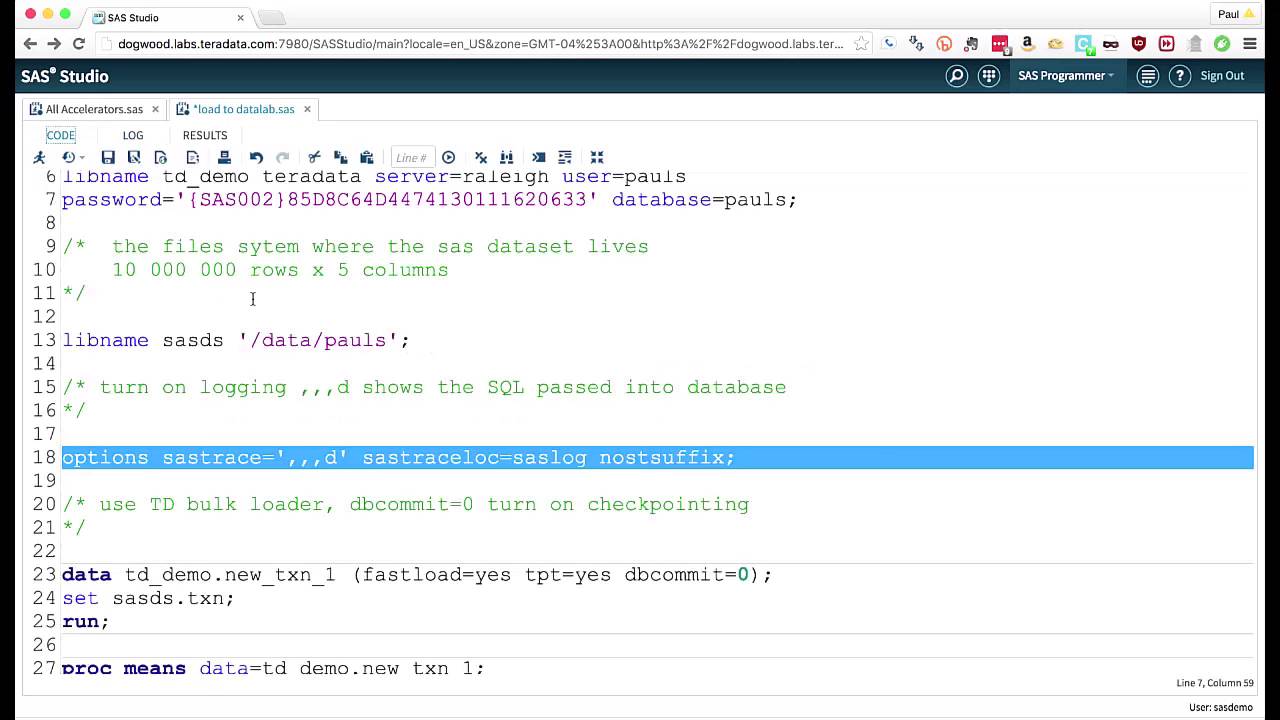The height and width of the screenshot is (720, 1280).
Task: Click the Save As icon
Action: 134,157
